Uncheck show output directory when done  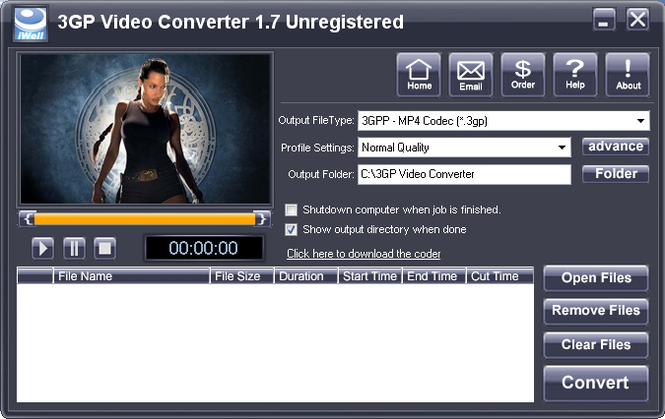point(291,229)
